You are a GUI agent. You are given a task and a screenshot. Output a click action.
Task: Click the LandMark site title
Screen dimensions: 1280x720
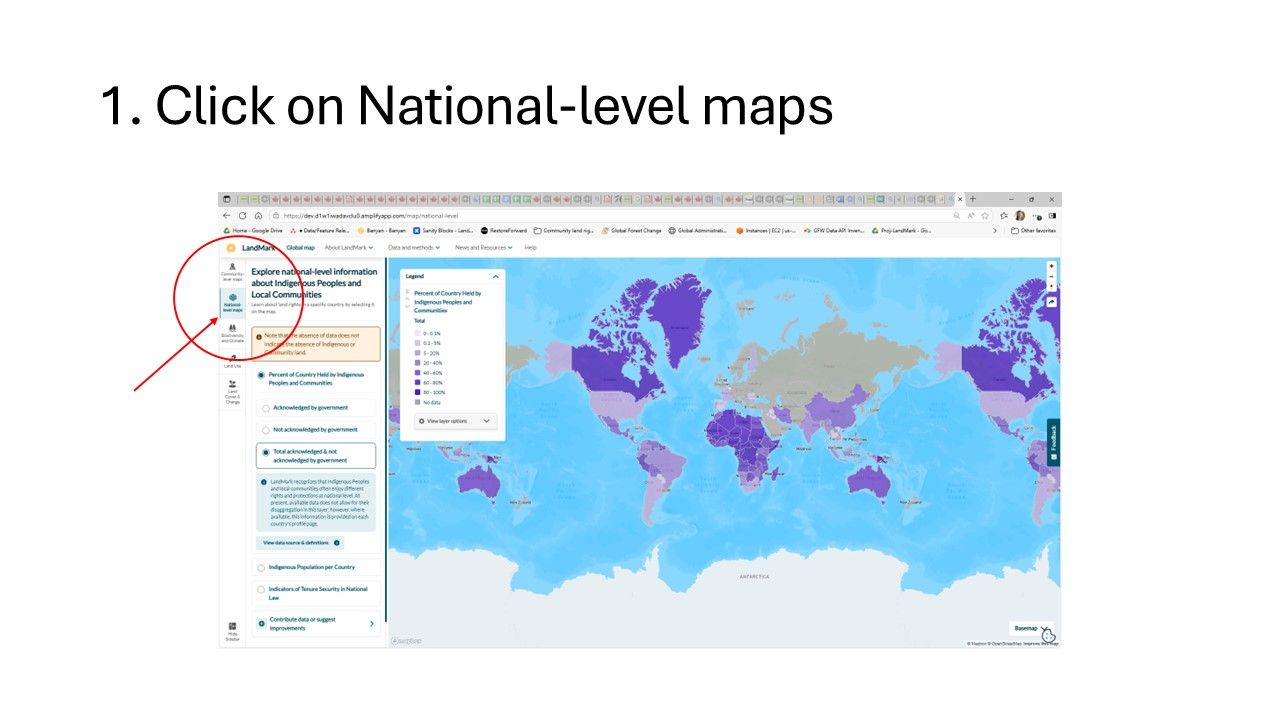point(258,247)
